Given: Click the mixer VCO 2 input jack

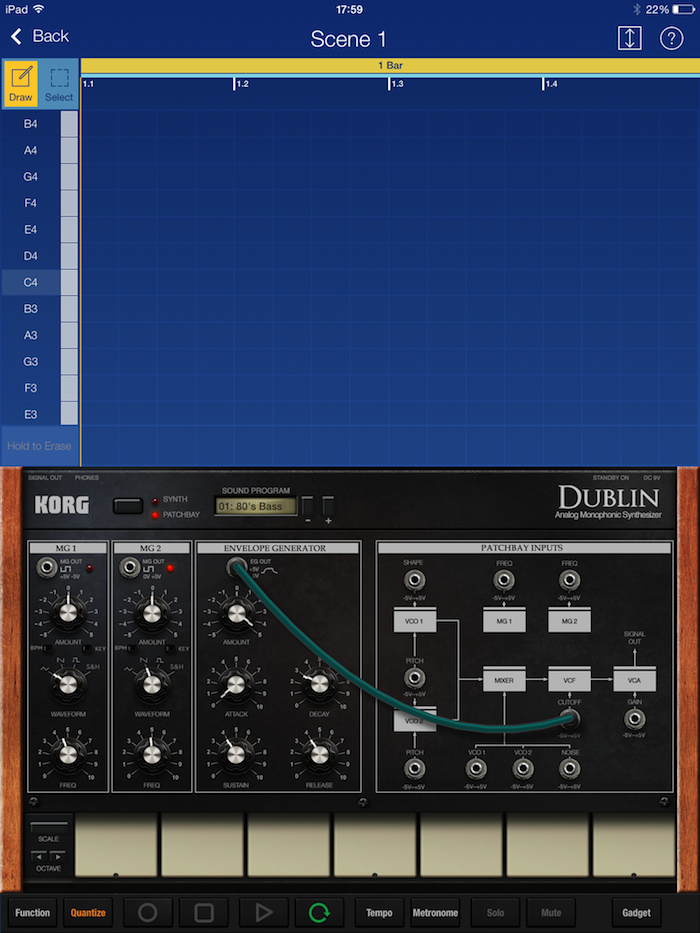Looking at the screenshot, I should pos(523,769).
